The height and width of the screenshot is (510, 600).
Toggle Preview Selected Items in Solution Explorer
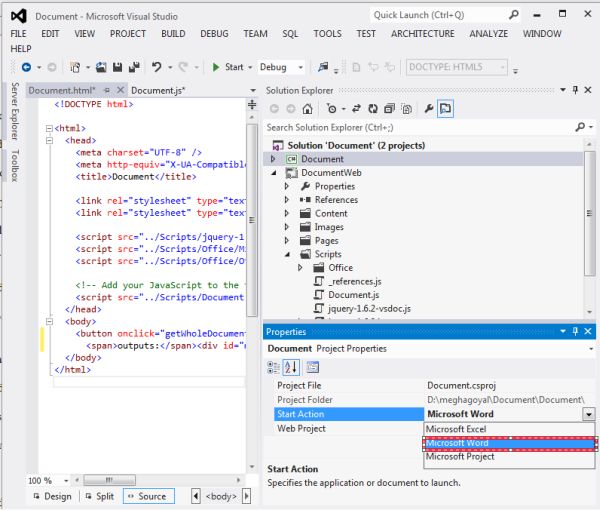[x=446, y=108]
